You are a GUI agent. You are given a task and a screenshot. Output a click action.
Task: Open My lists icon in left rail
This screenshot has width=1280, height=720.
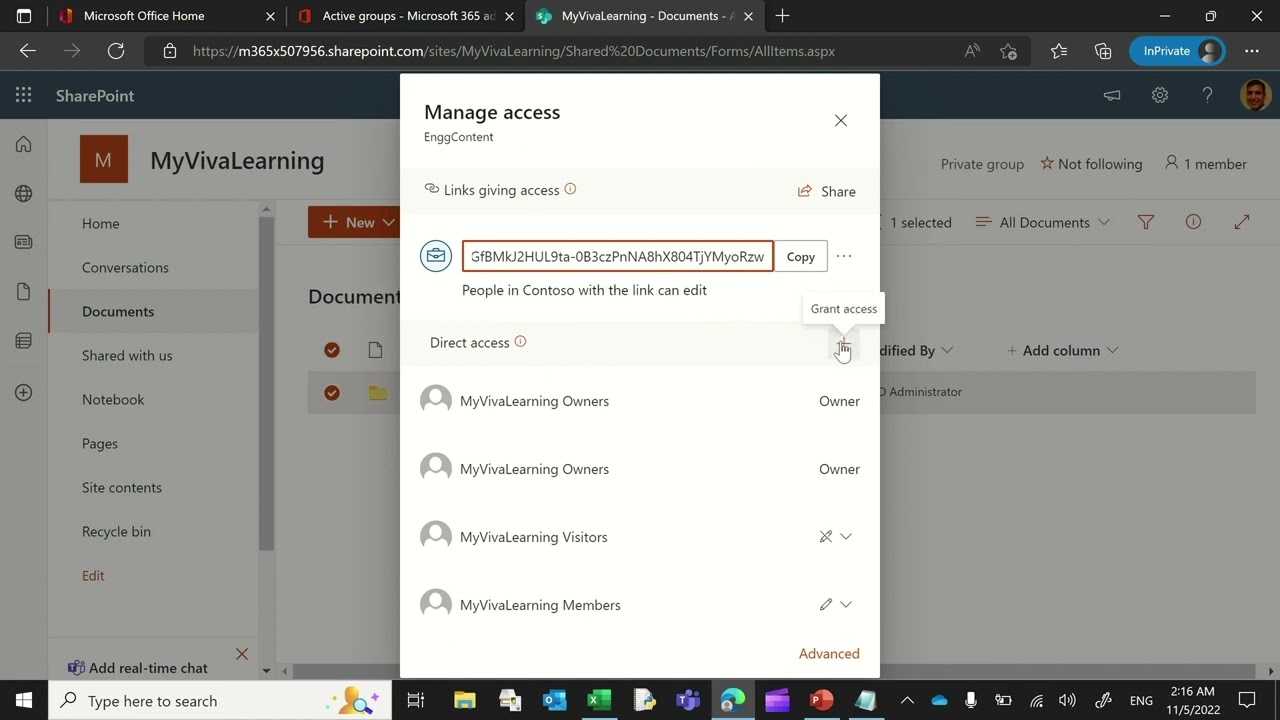click(x=24, y=341)
